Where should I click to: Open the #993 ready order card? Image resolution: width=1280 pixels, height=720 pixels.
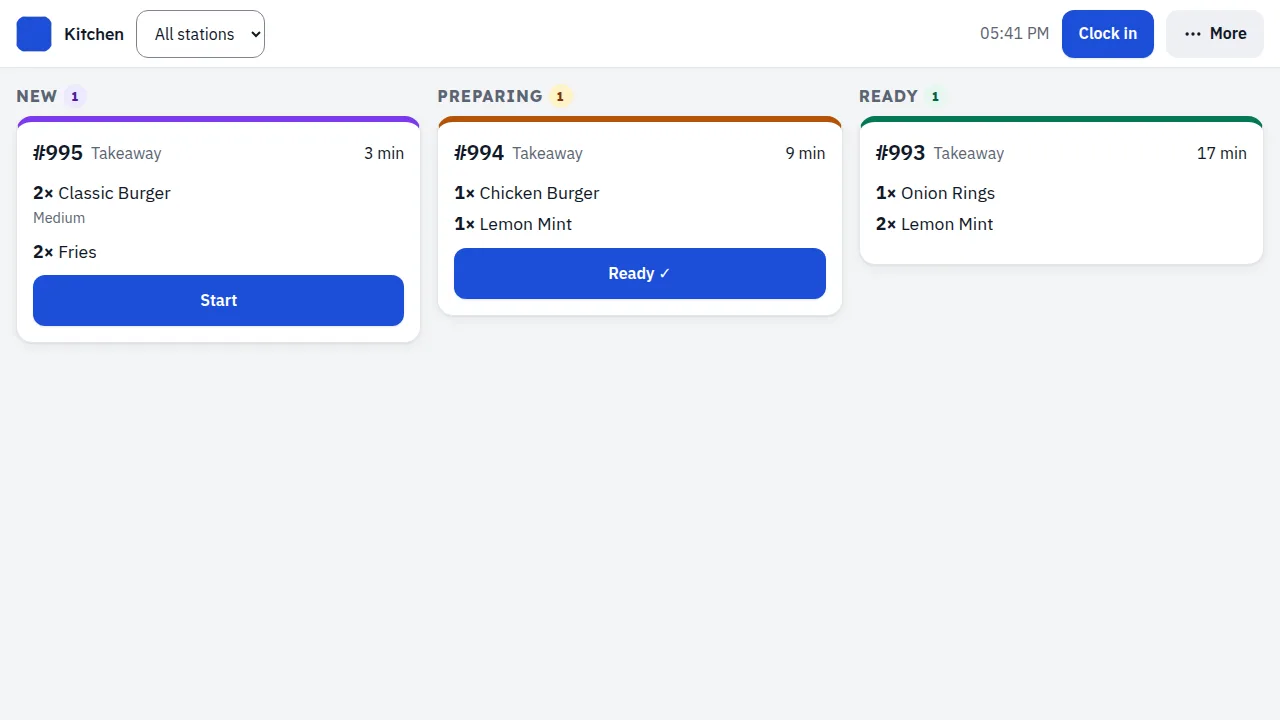1061,190
